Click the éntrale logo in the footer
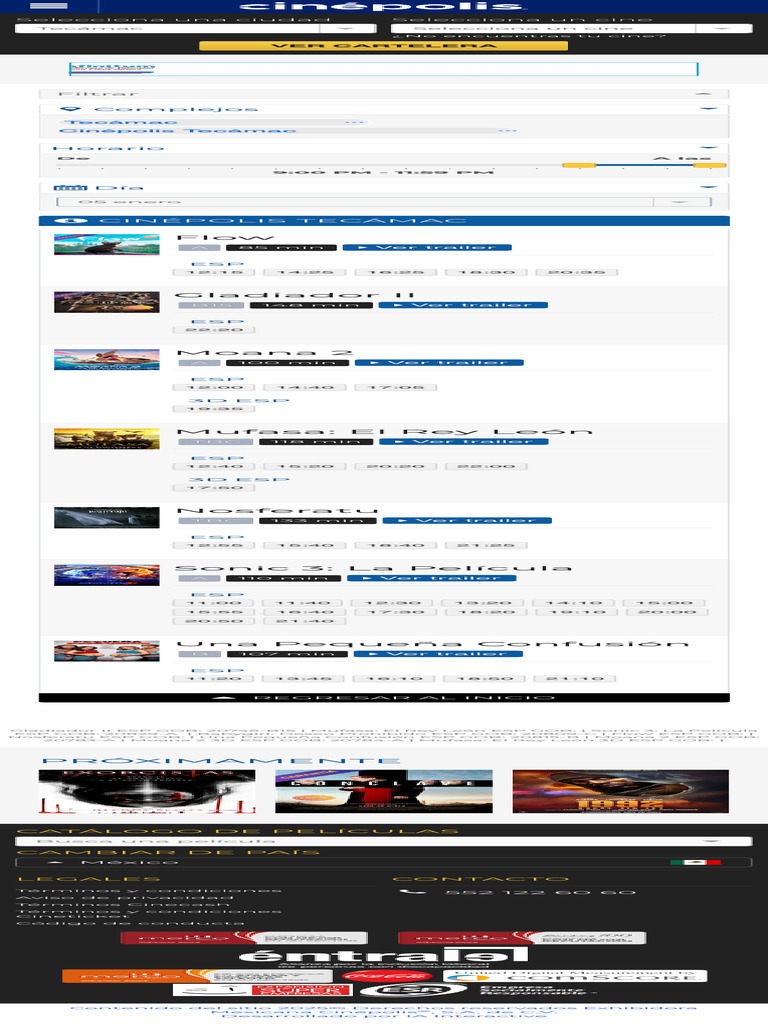 click(383, 956)
